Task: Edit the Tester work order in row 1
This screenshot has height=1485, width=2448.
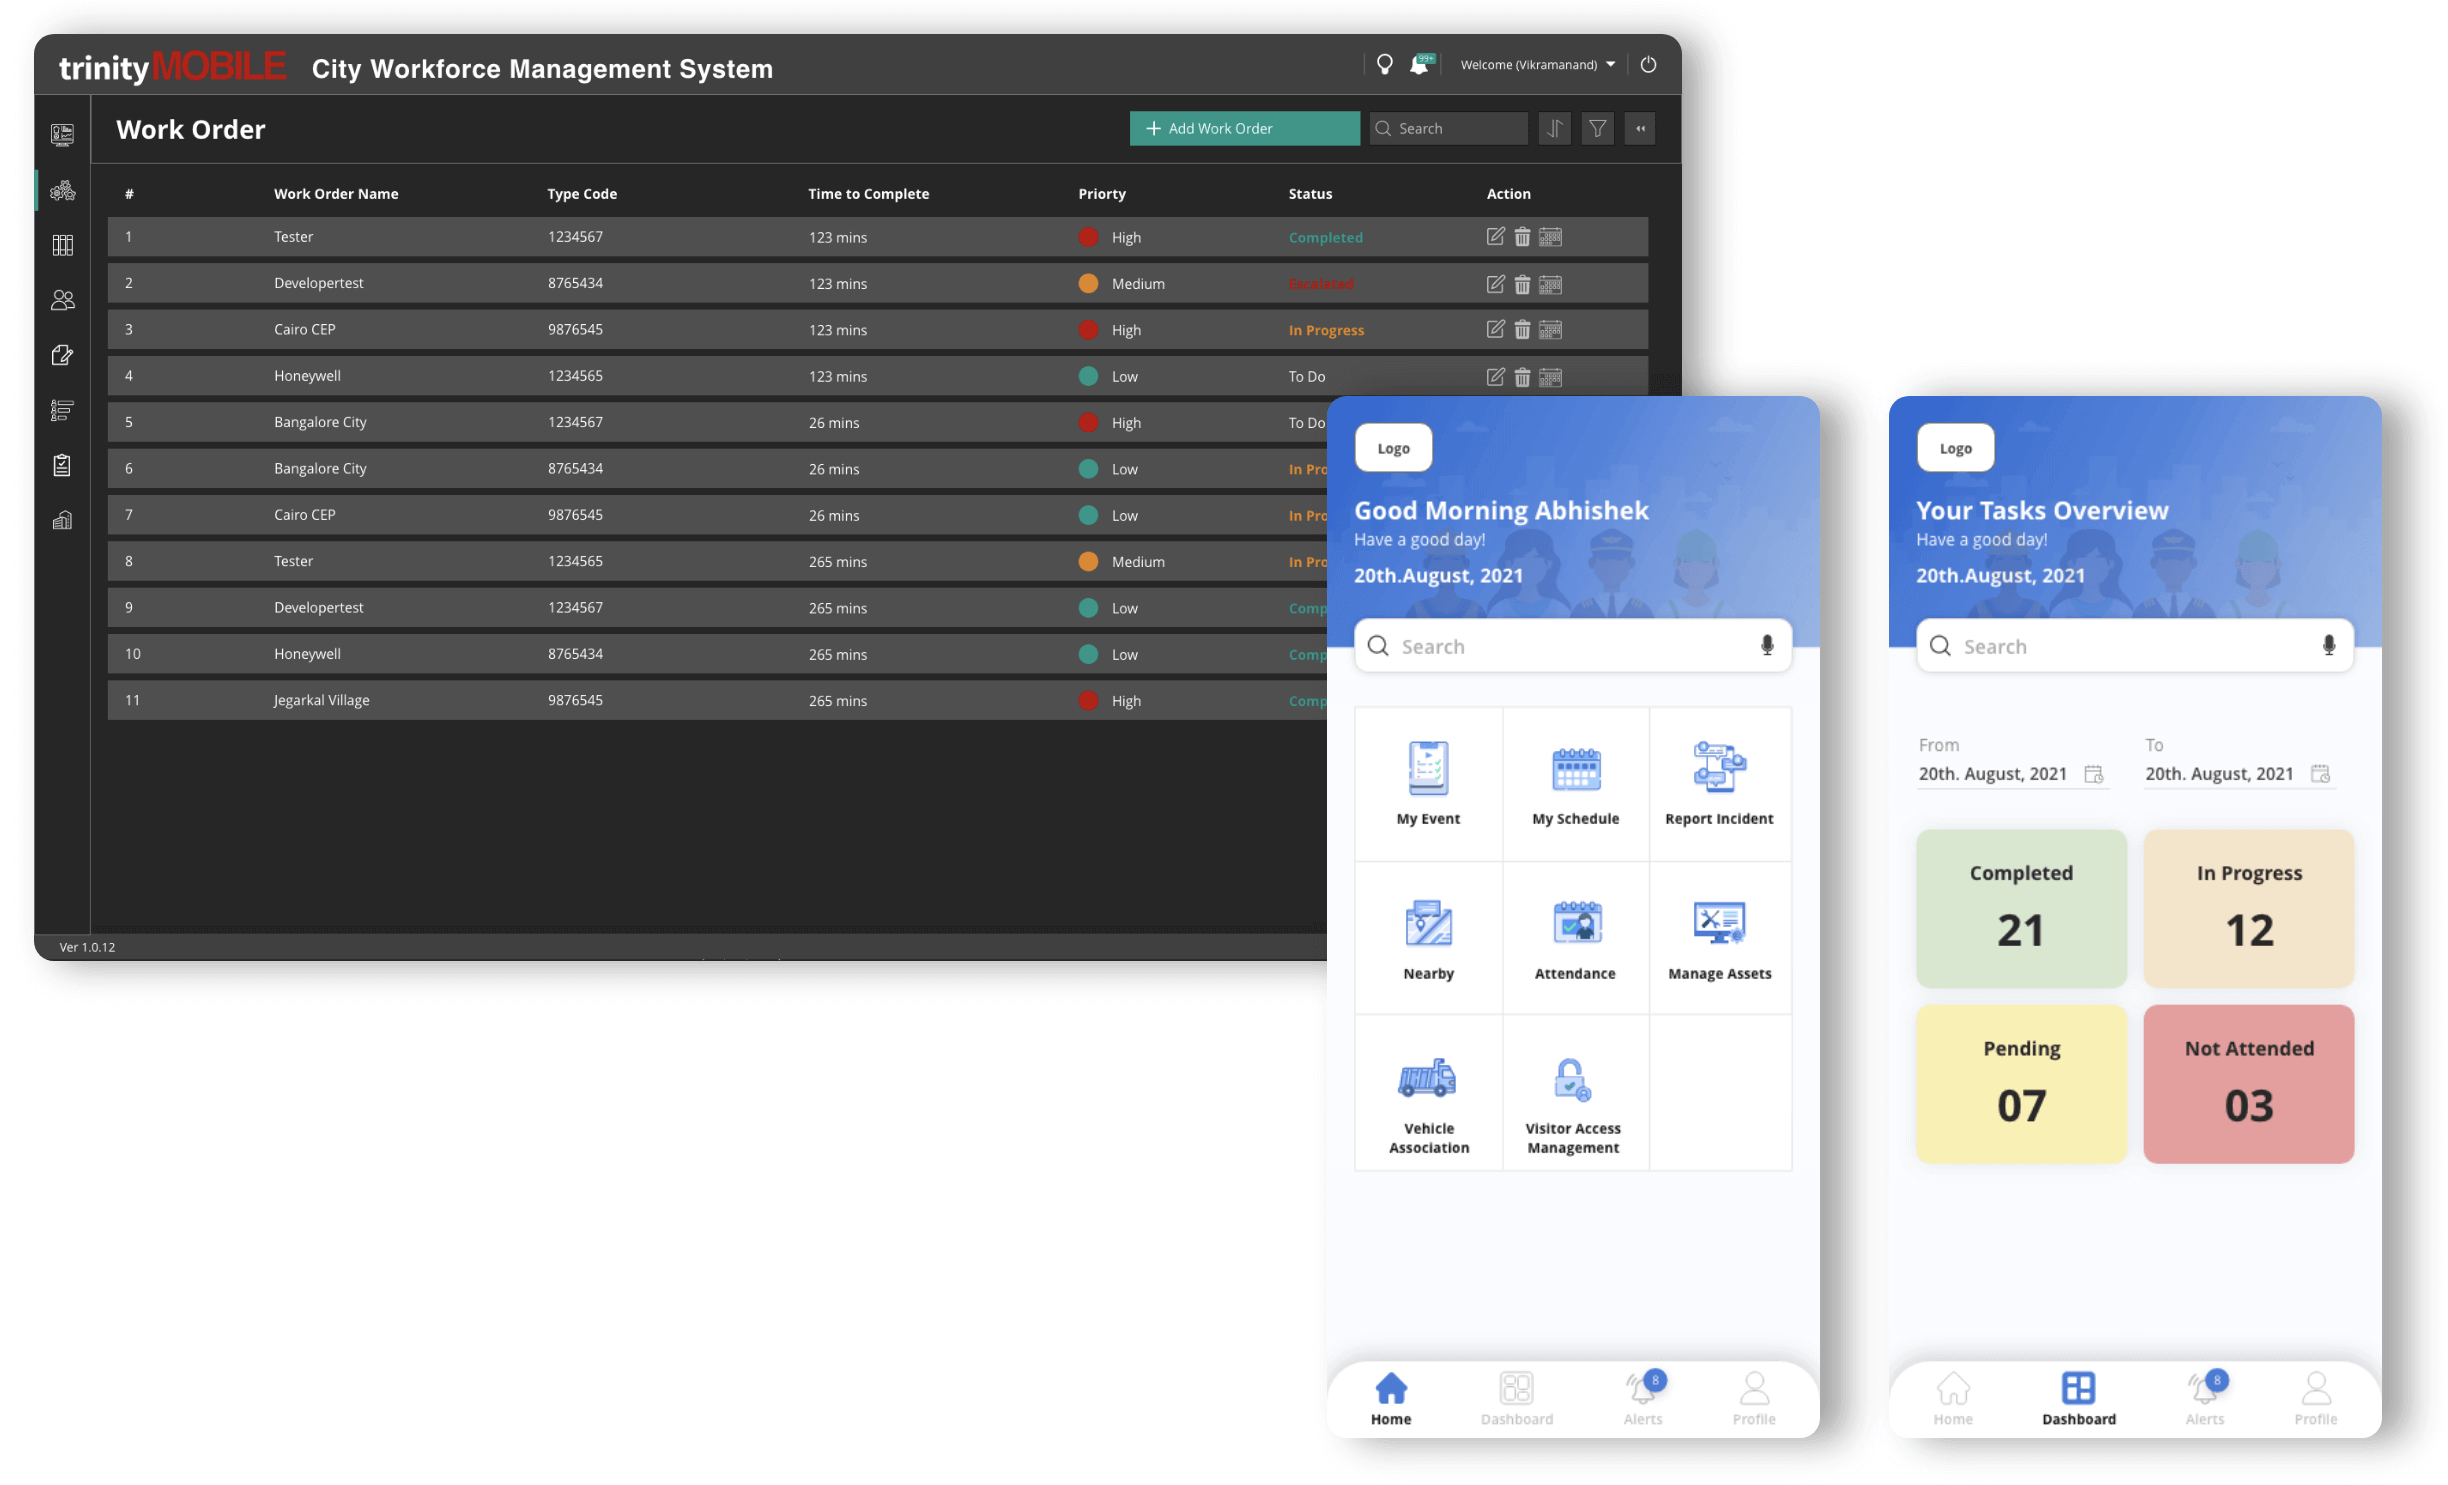Action: coord(1495,237)
